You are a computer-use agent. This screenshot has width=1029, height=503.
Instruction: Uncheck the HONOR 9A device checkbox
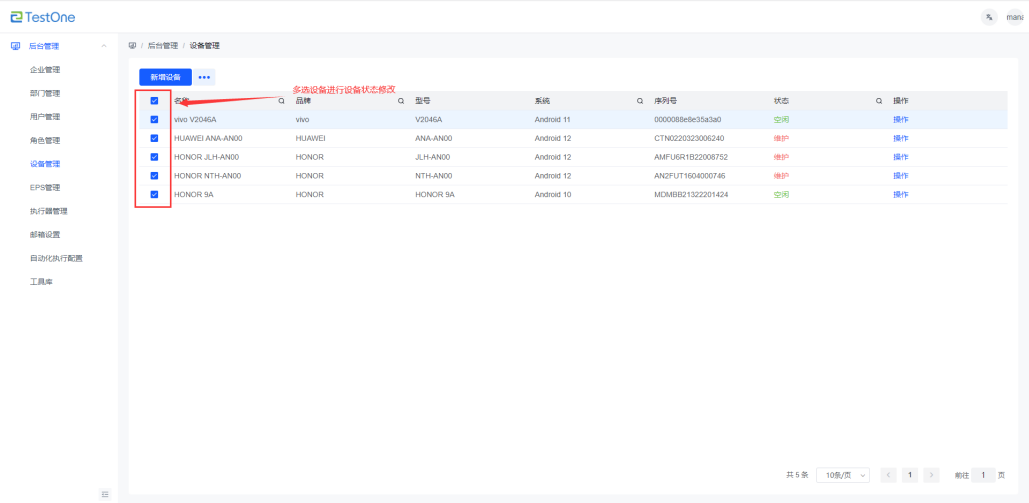click(154, 195)
